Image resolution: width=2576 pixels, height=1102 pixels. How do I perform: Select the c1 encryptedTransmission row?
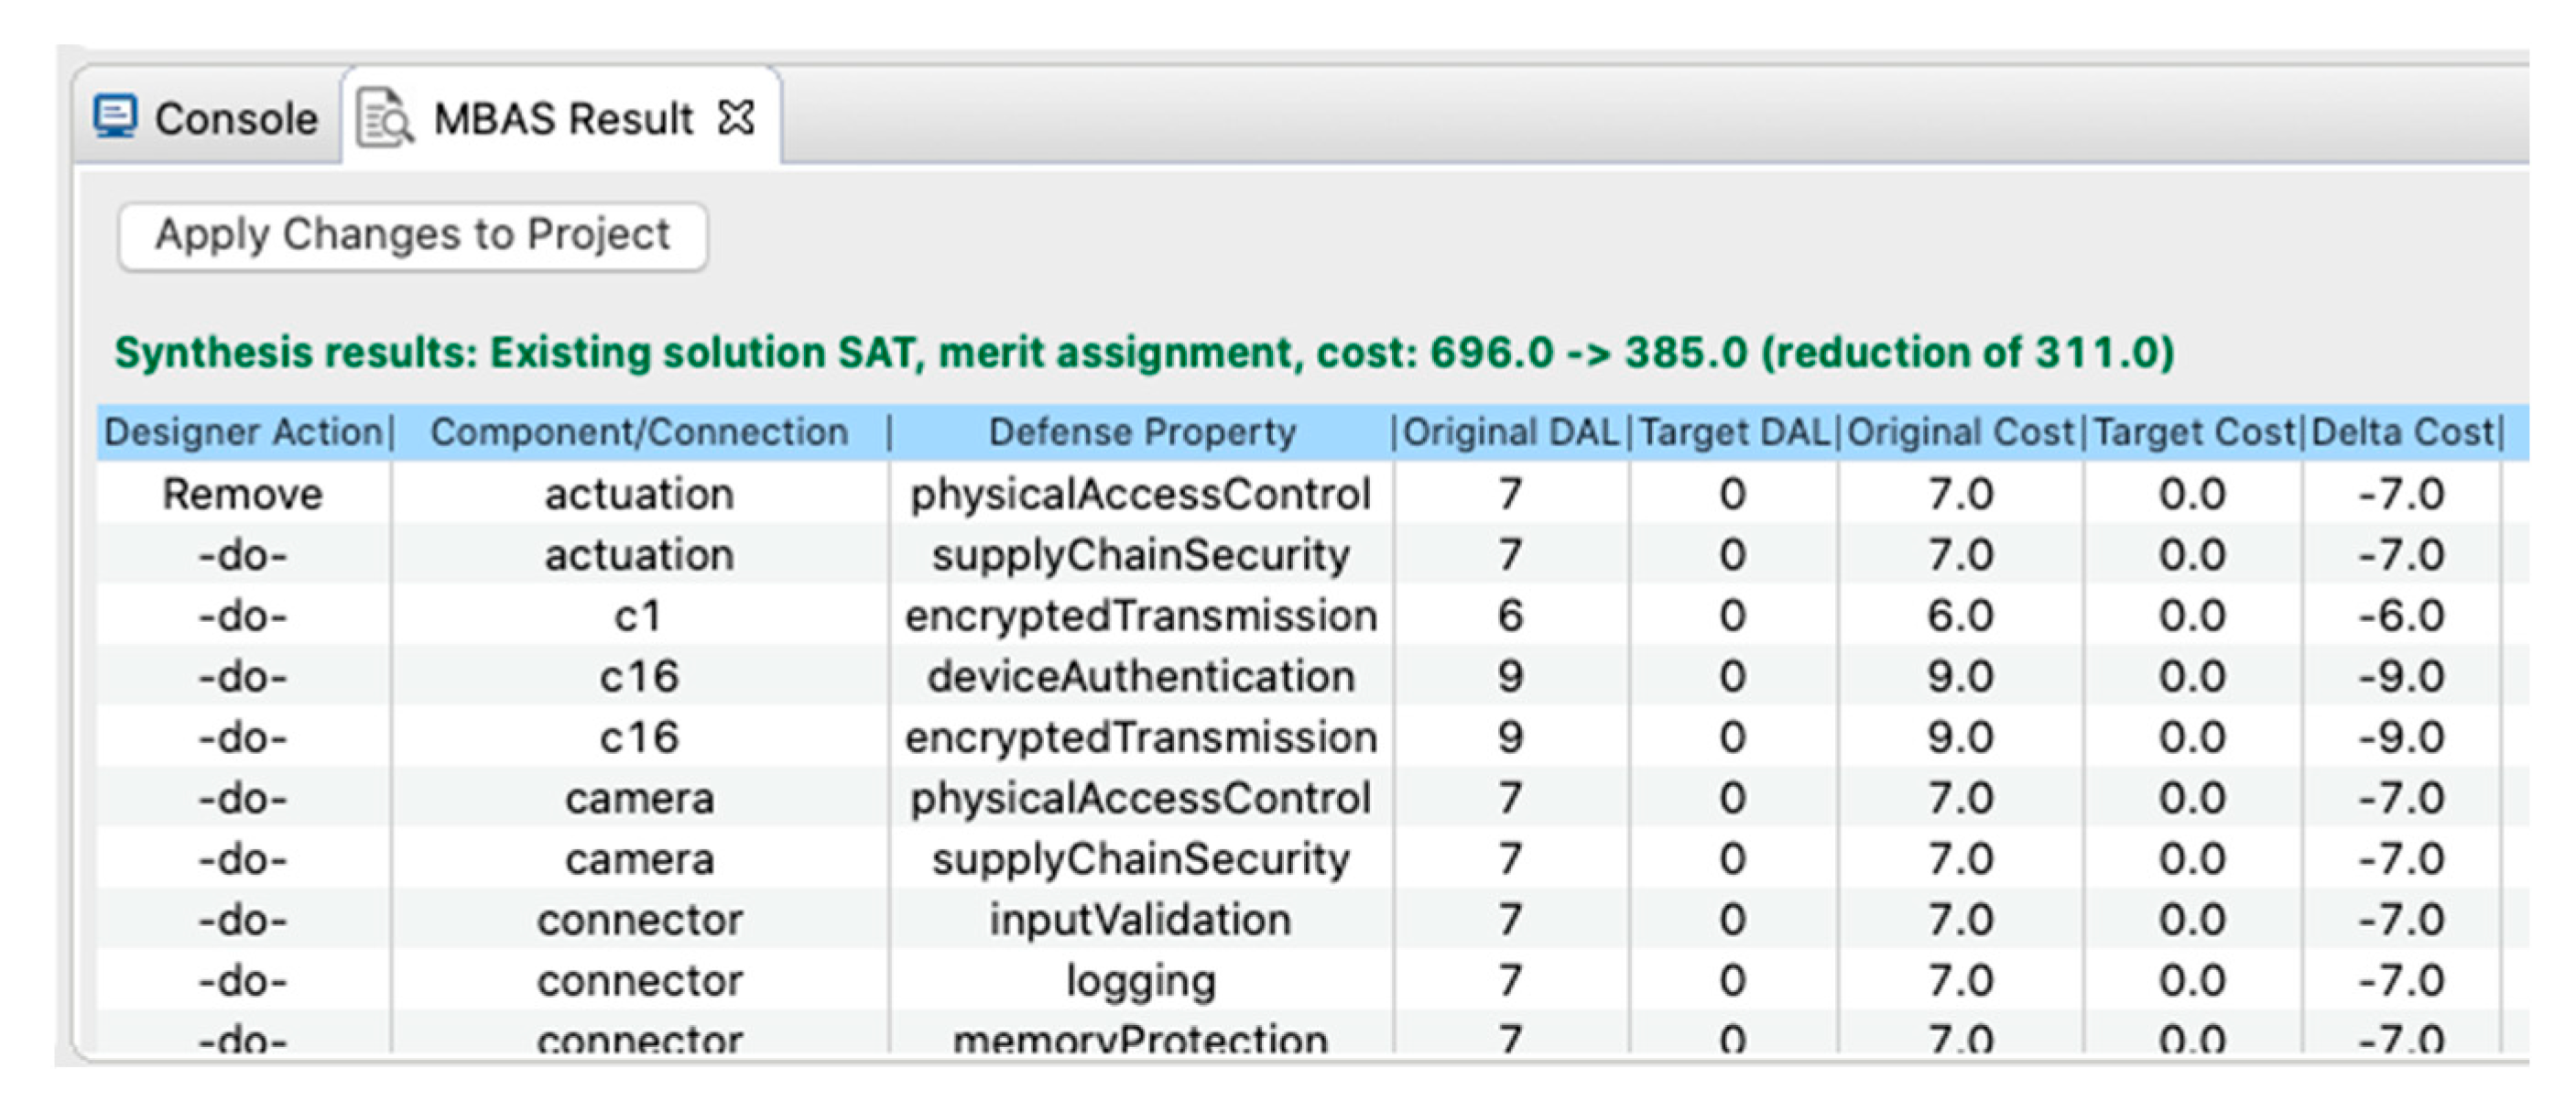pos(1140,616)
